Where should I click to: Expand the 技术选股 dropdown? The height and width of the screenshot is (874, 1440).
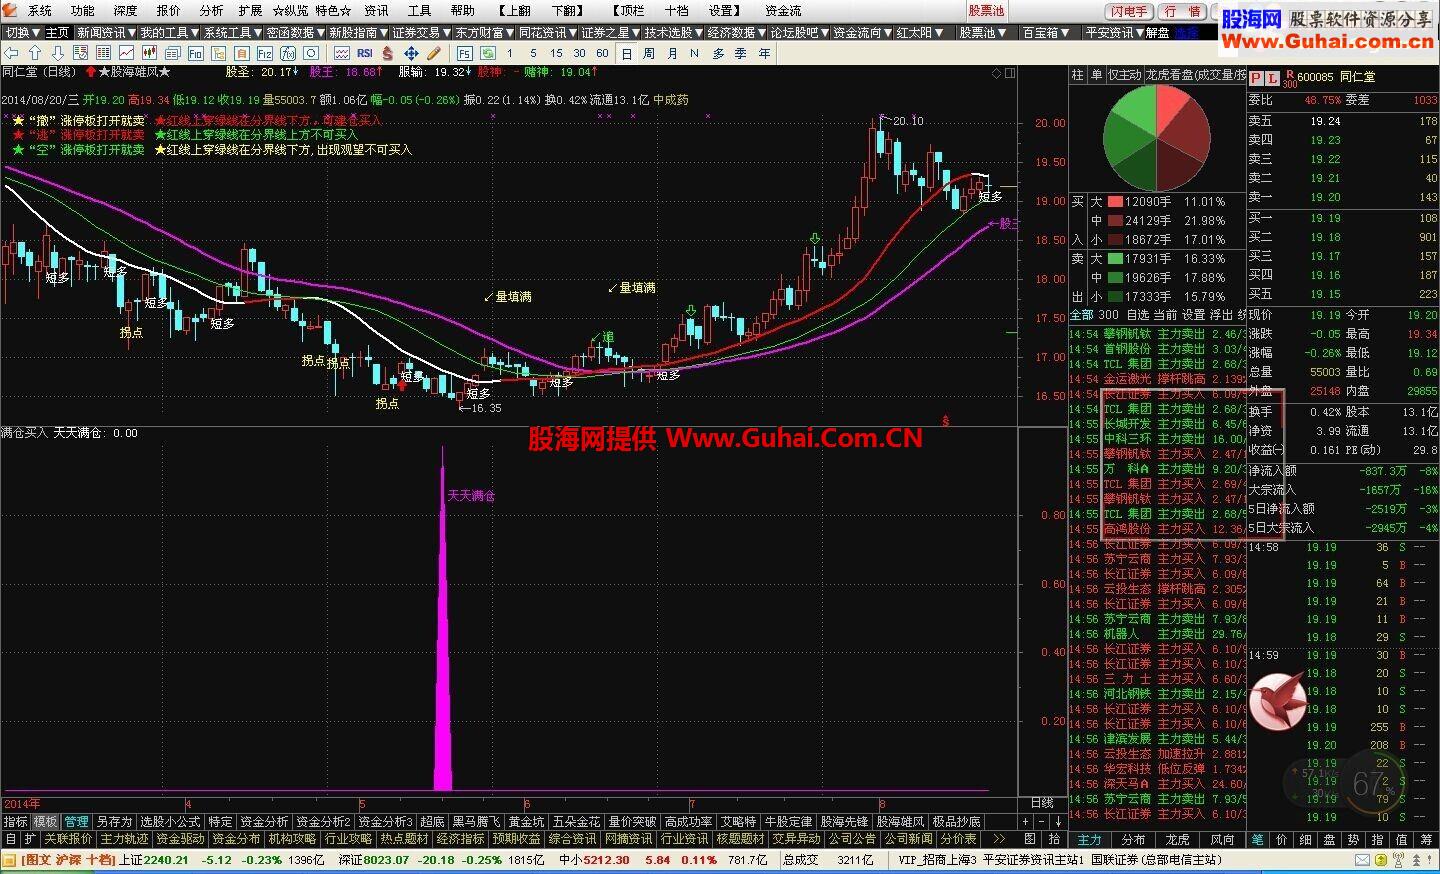pos(672,33)
